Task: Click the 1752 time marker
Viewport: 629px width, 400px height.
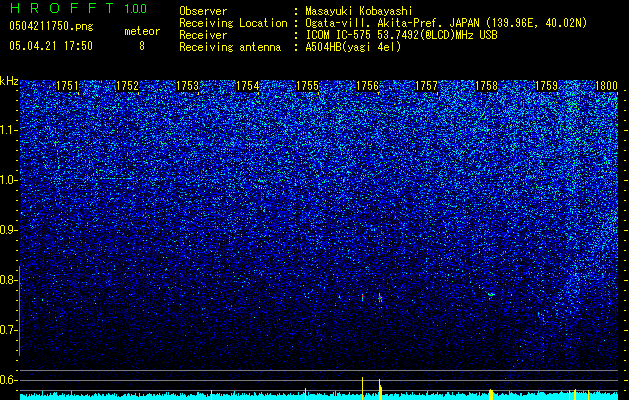Action: [x=127, y=86]
